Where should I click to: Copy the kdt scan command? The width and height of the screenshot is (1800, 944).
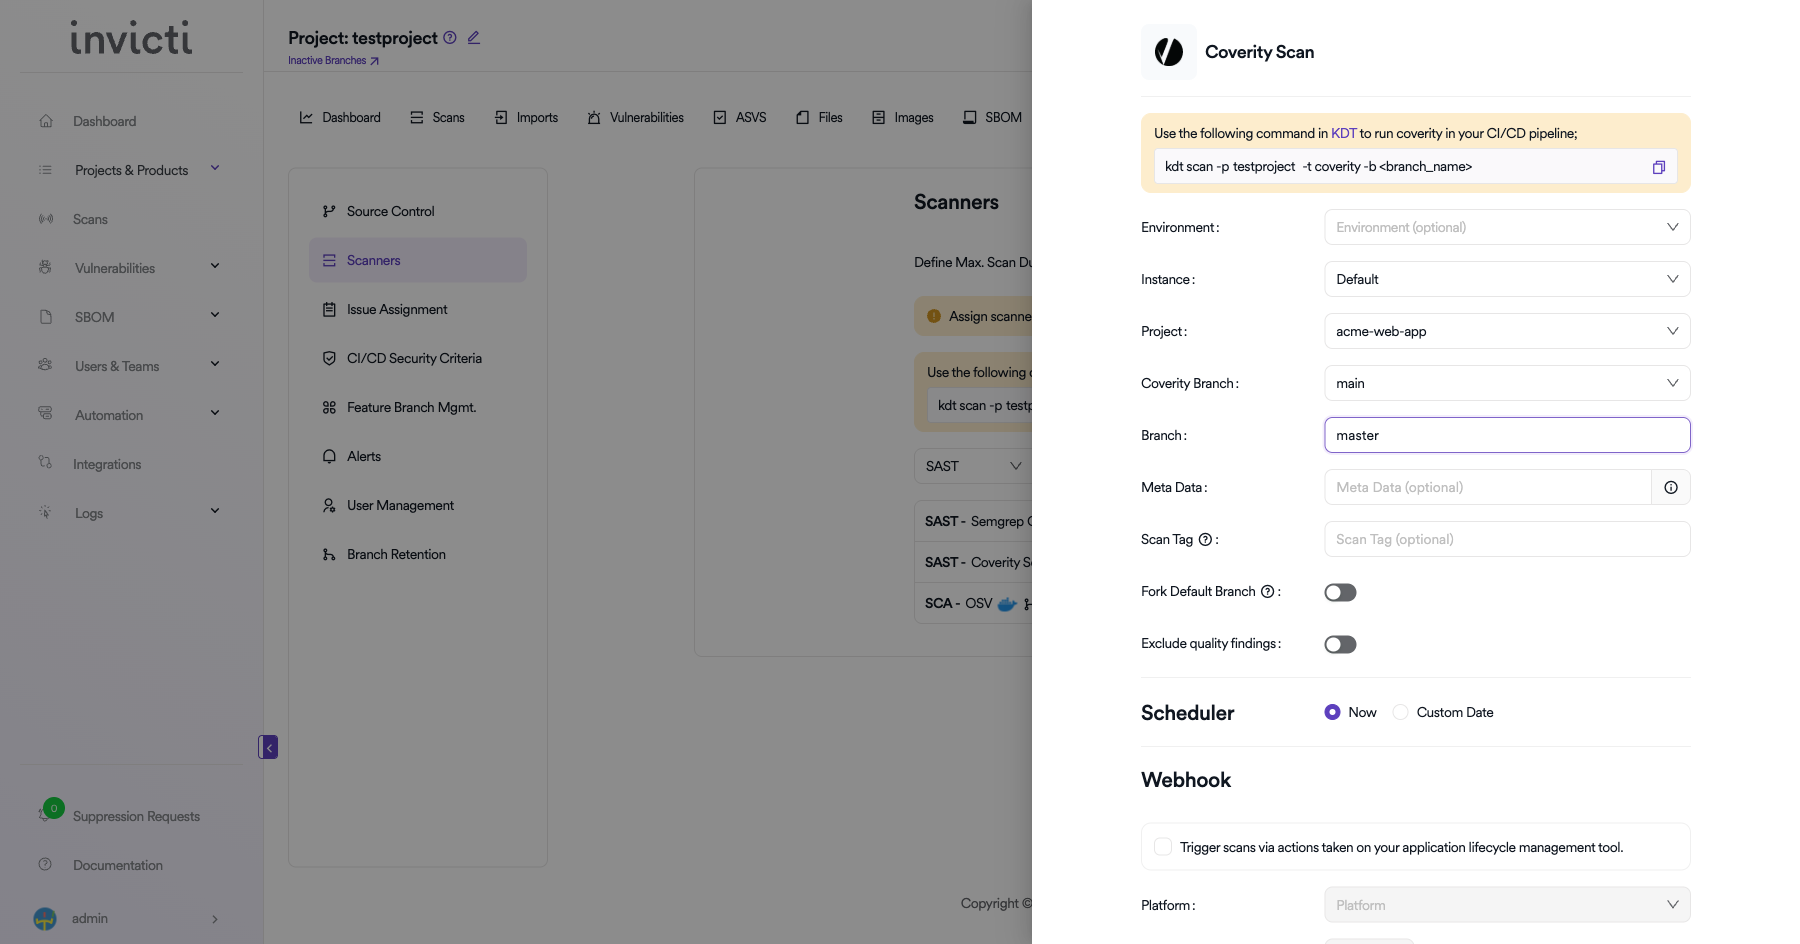[x=1658, y=167]
